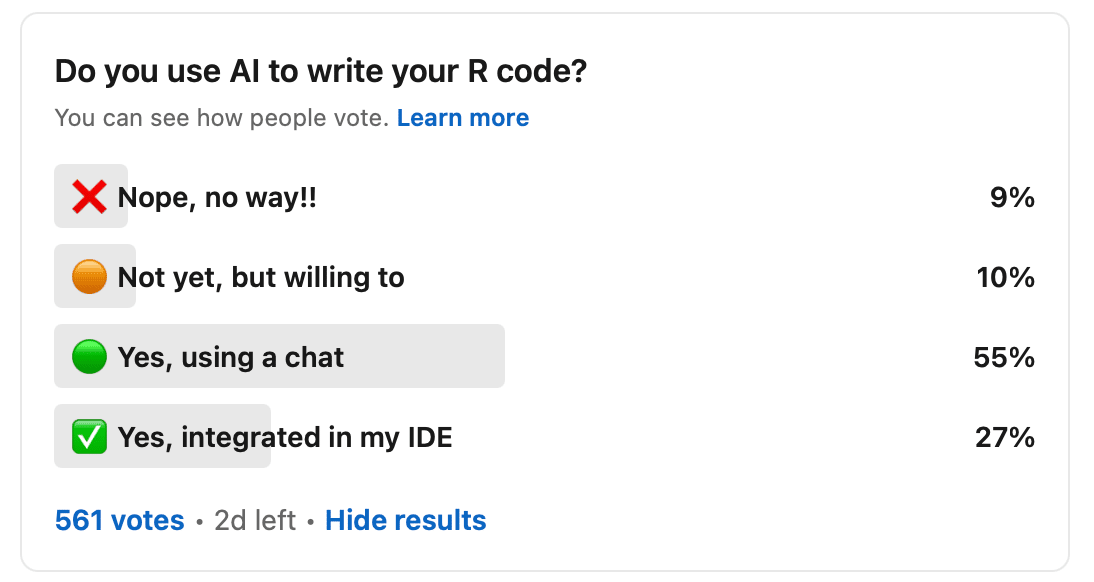The image size is (1094, 582).
Task: Click the green circle emoji icon
Action: [x=89, y=357]
